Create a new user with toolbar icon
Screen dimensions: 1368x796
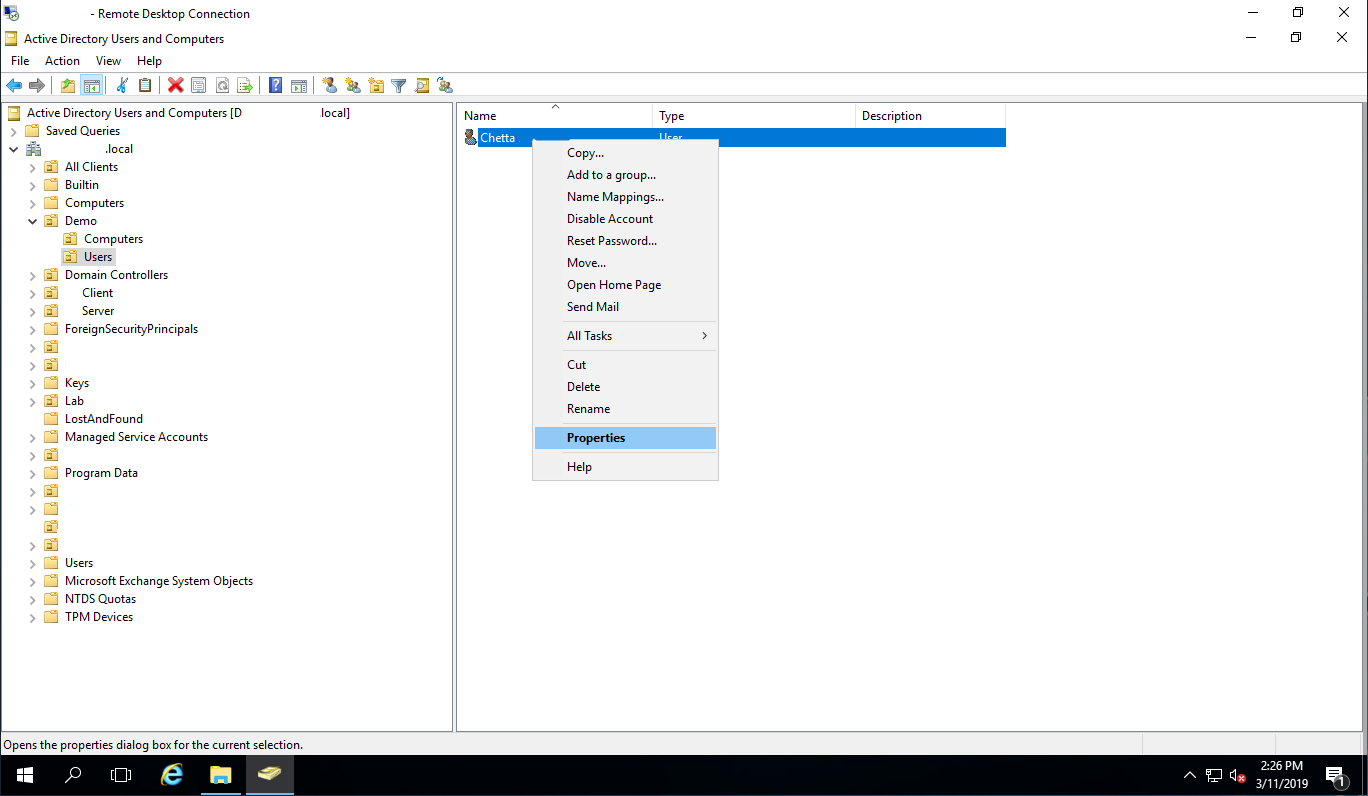329,86
